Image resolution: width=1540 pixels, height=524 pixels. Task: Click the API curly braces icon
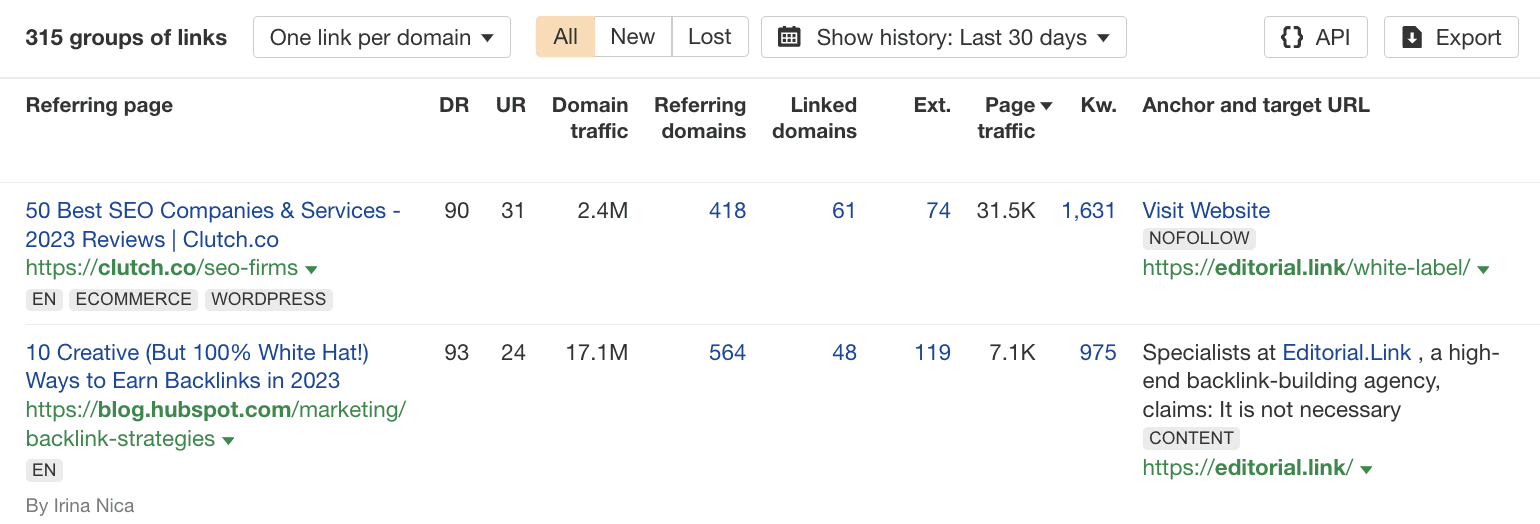[1292, 37]
